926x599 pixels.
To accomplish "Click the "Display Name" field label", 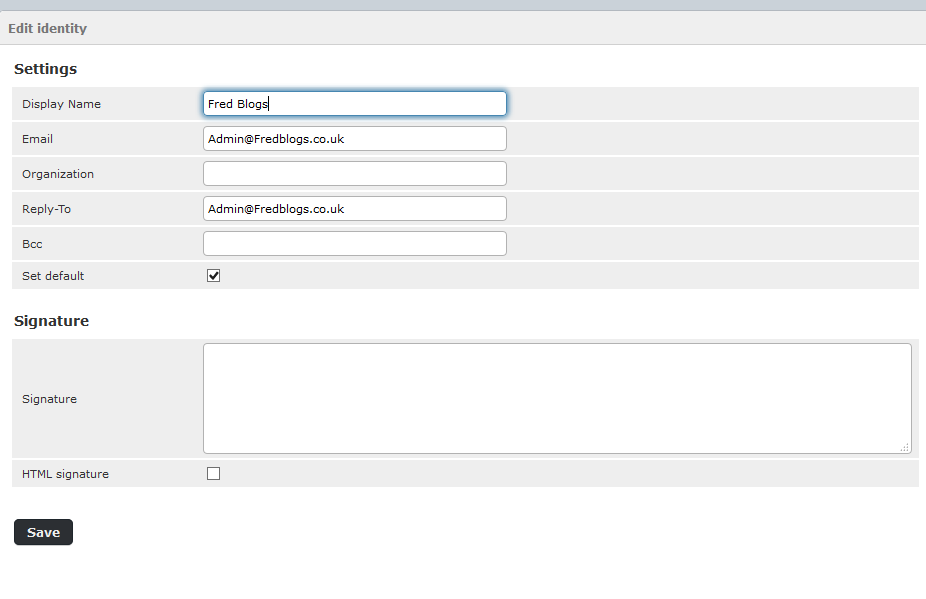I will [x=61, y=104].
